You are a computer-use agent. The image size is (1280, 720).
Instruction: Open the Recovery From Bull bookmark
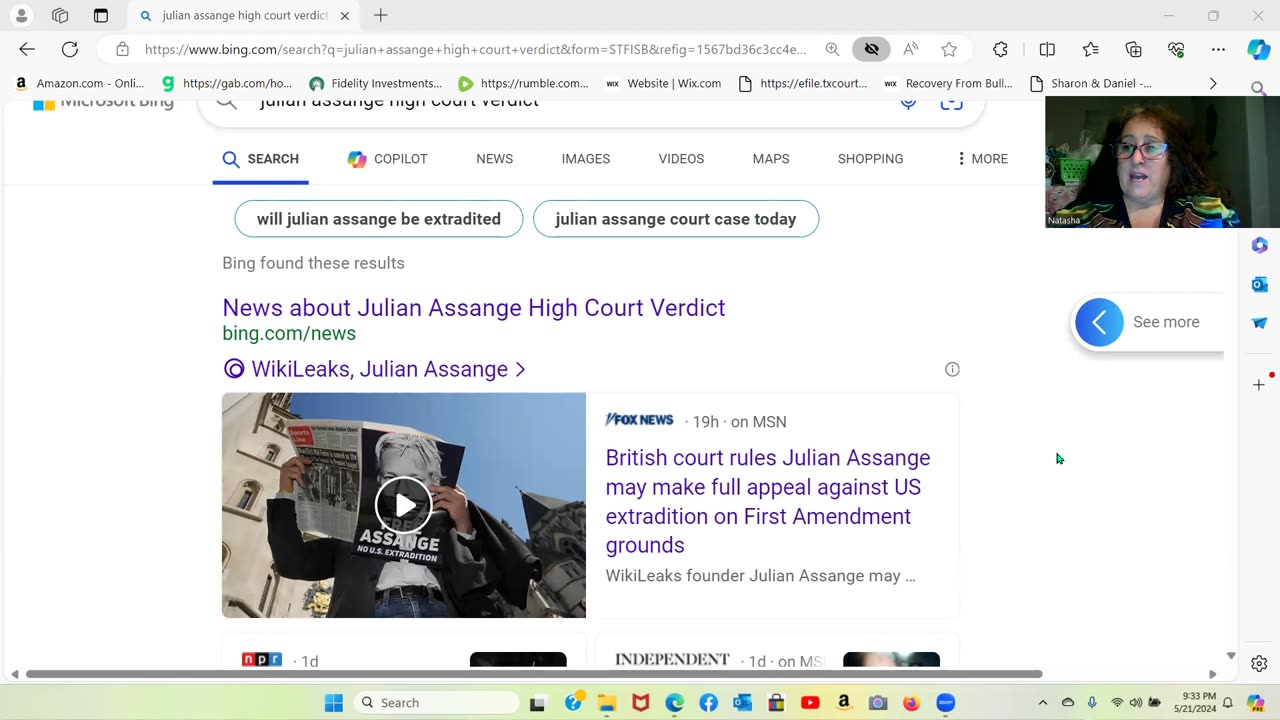[949, 83]
